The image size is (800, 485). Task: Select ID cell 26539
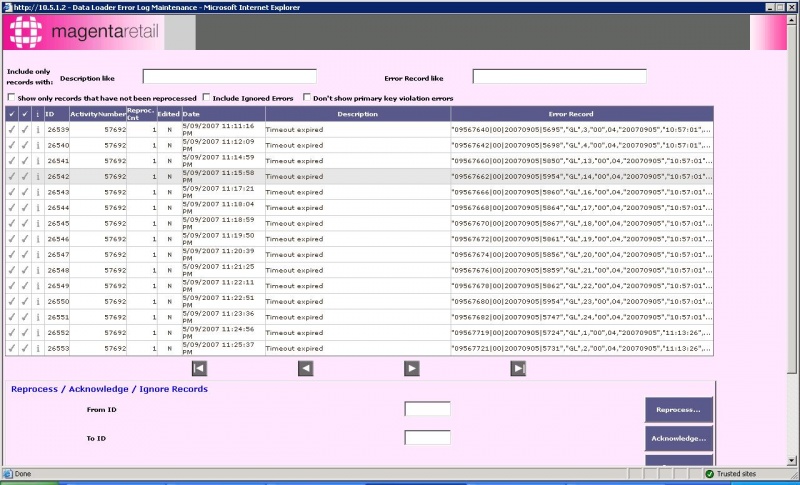coord(55,130)
